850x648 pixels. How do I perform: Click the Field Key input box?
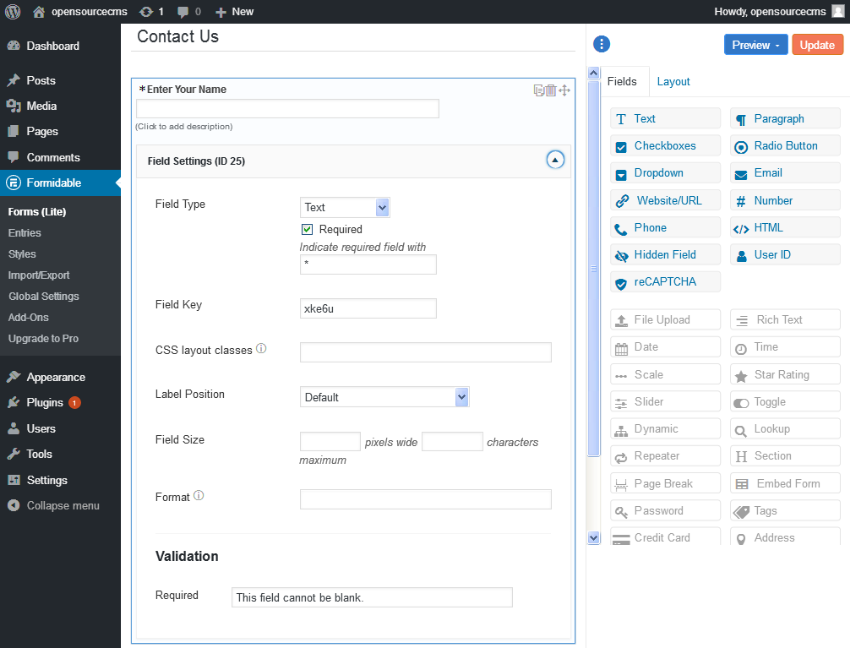pyautogui.click(x=368, y=309)
